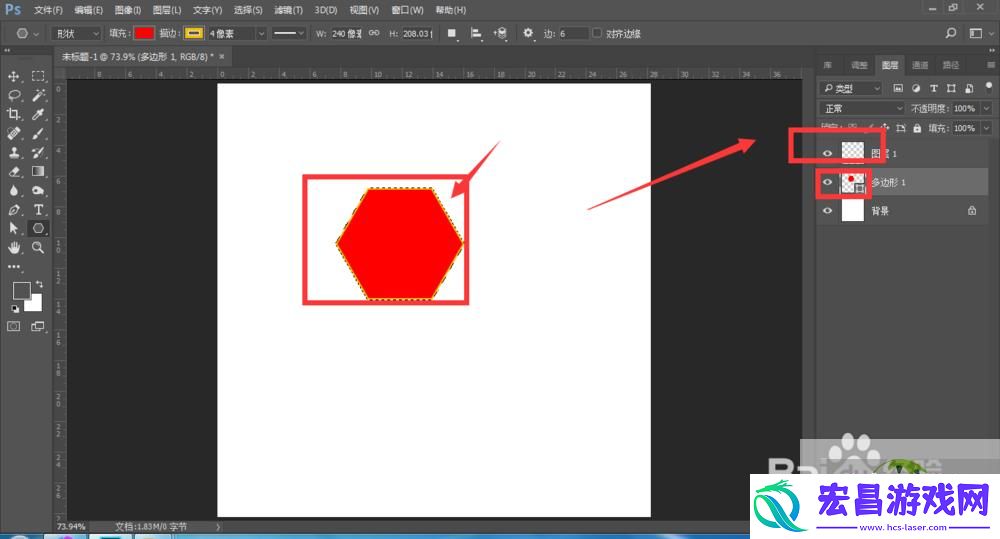Screen dimensions: 1000x539
Task: Select the Eyedropper tool
Action: click(38, 115)
